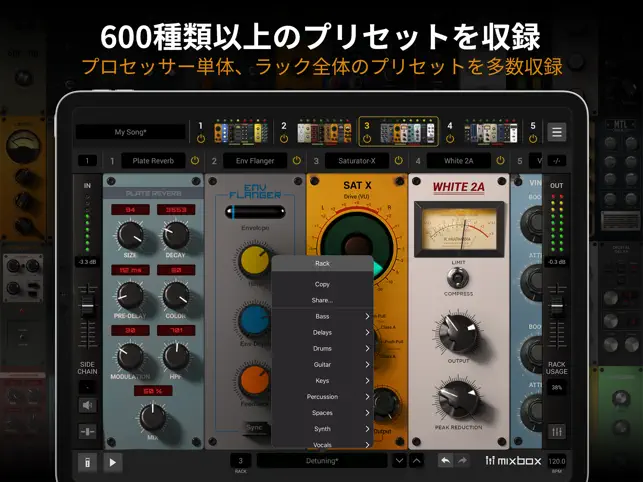Open the White 2A slot name selector

click(x=458, y=161)
